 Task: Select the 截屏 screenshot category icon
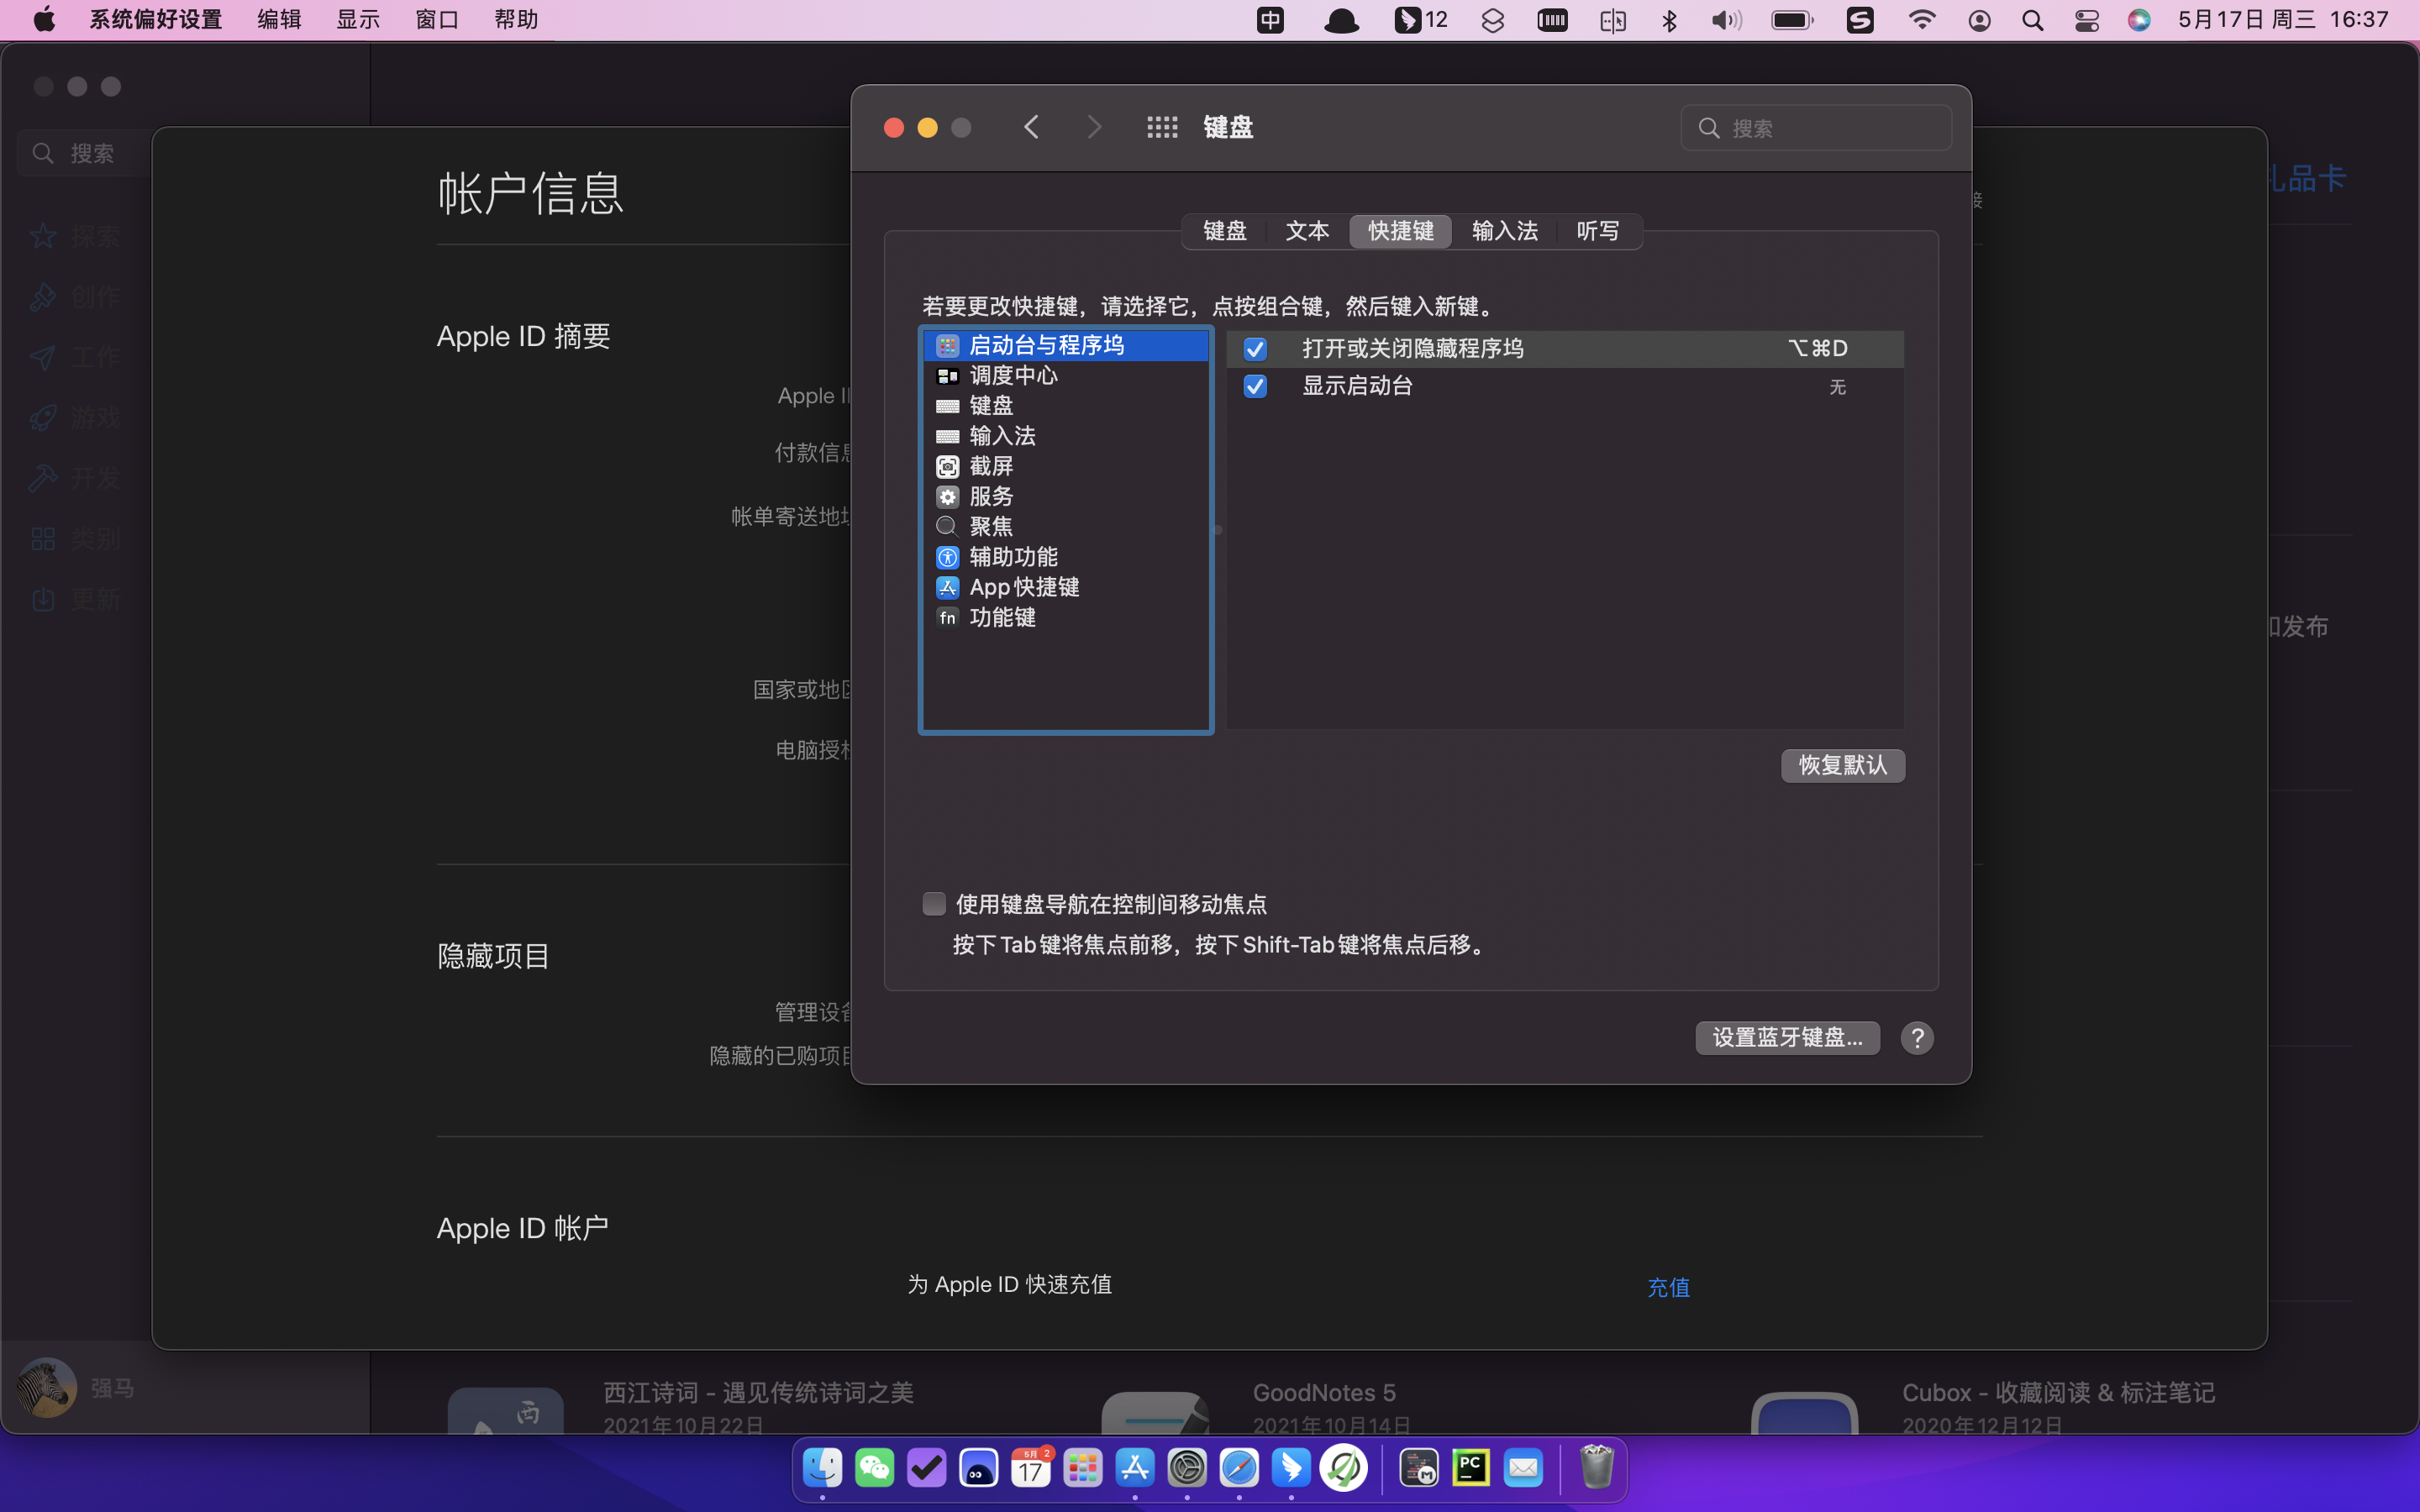click(x=947, y=467)
